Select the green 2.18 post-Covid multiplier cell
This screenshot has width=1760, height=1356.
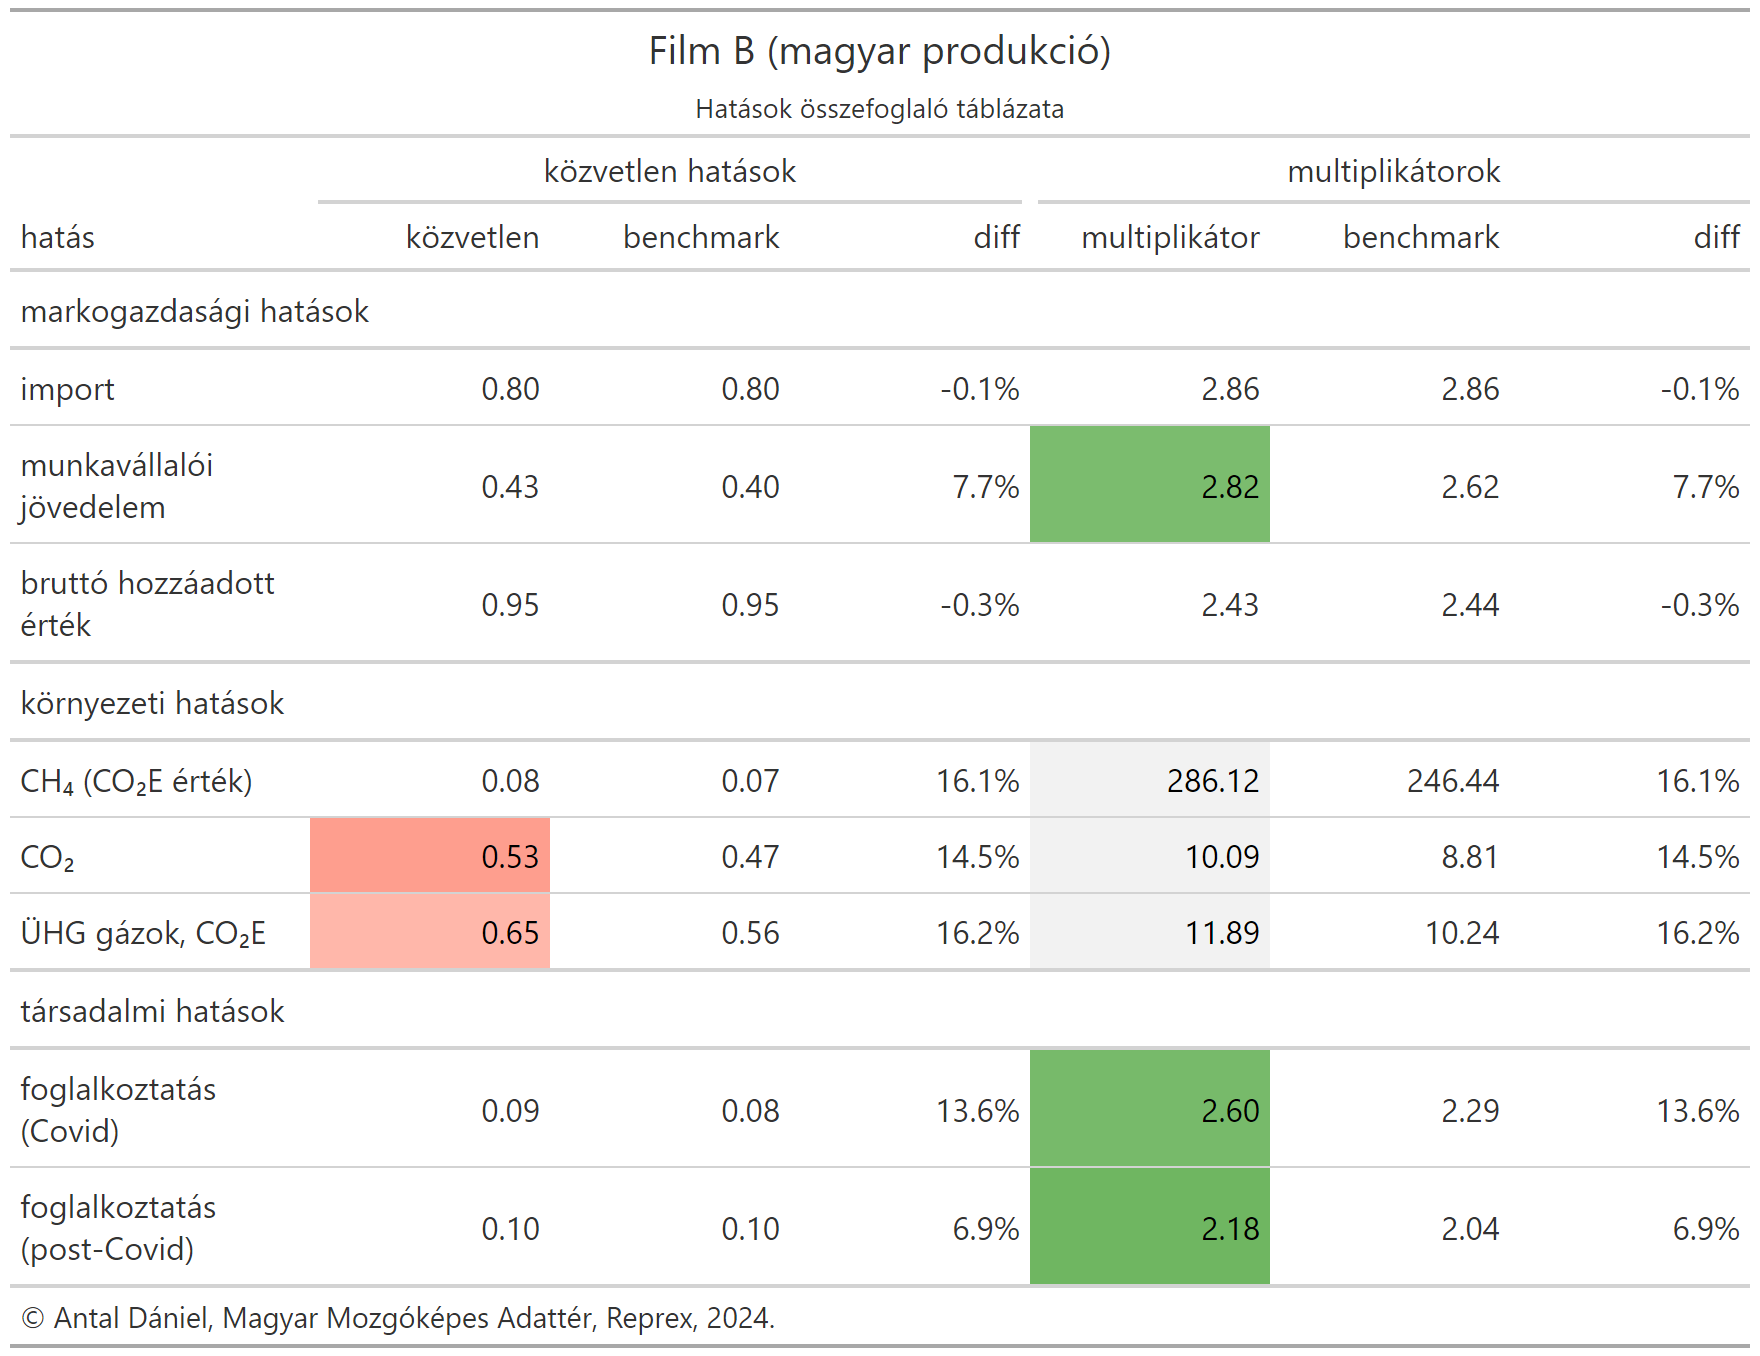click(x=1150, y=1227)
